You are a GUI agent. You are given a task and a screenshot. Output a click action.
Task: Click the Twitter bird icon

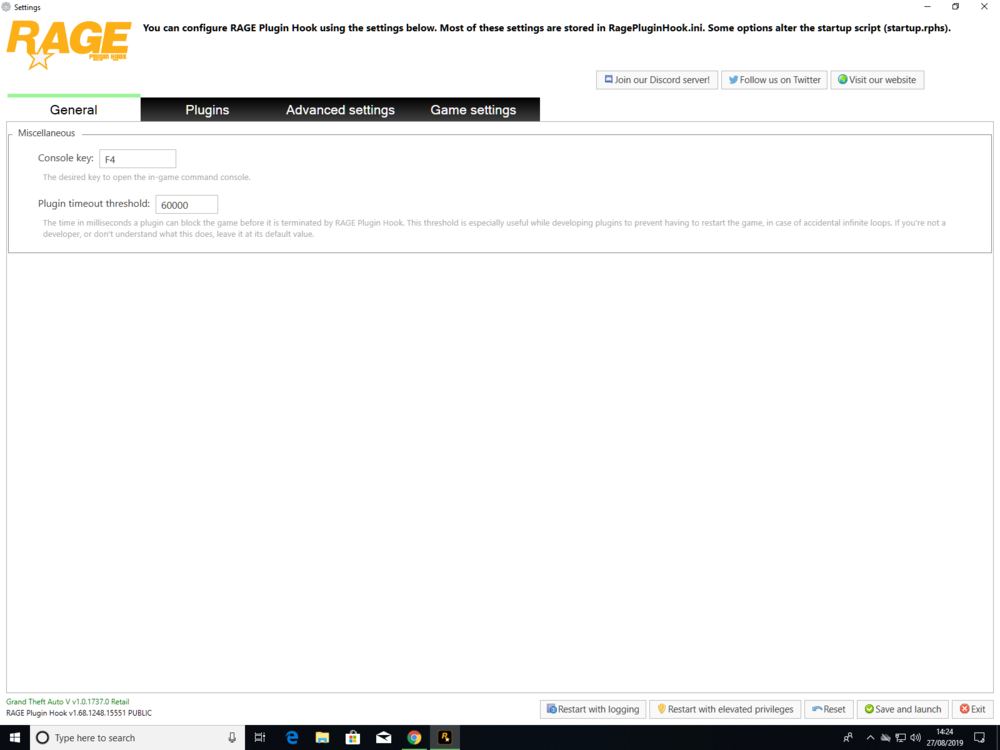(x=733, y=80)
